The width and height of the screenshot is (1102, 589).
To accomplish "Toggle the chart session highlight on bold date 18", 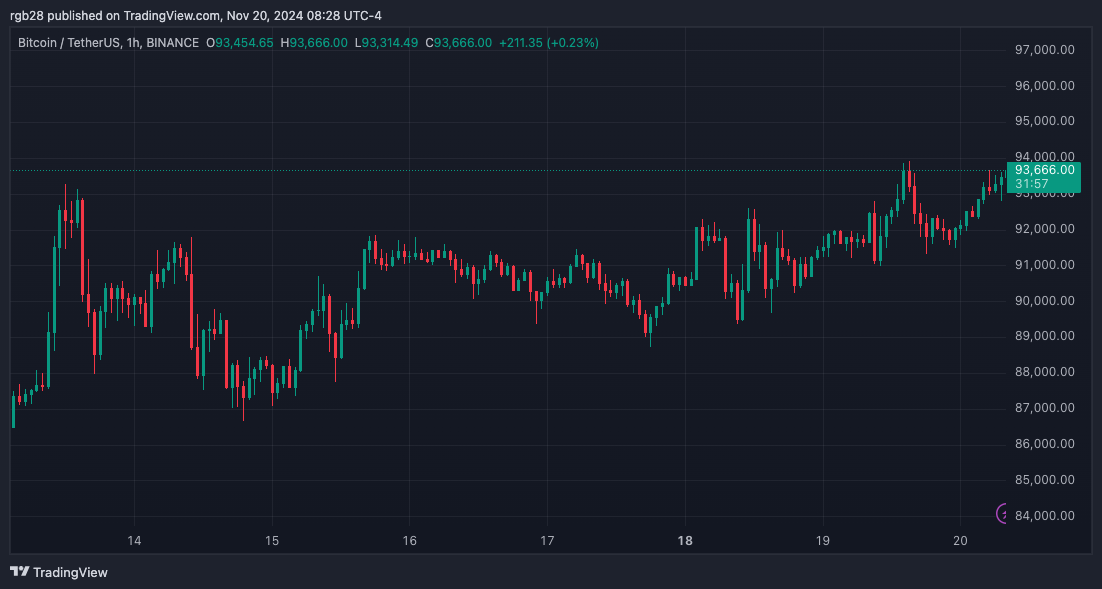I will click(686, 539).
